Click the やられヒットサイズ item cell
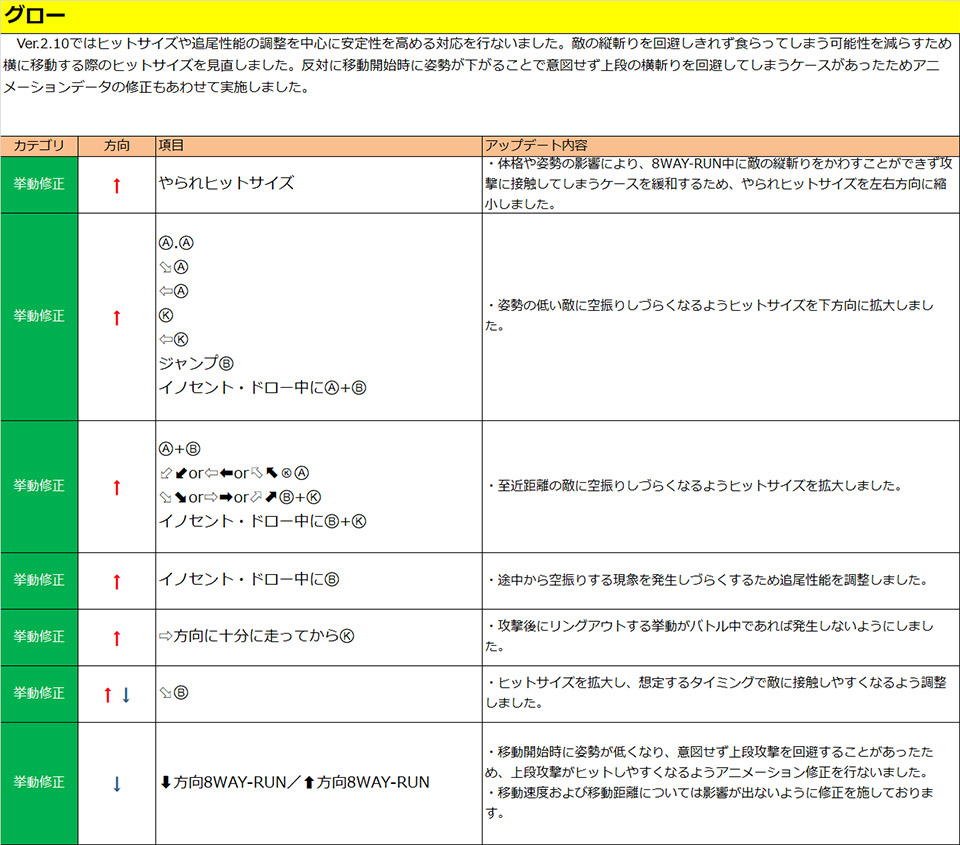The height and width of the screenshot is (845, 960). click(226, 183)
